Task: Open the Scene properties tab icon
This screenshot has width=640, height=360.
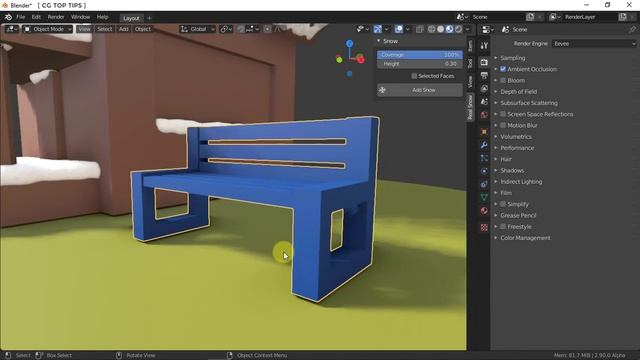Action: point(484,101)
